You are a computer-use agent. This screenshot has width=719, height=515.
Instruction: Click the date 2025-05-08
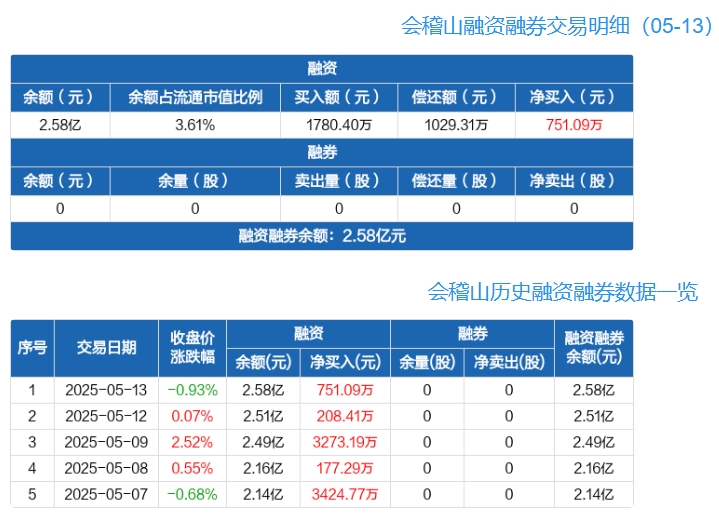point(106,469)
